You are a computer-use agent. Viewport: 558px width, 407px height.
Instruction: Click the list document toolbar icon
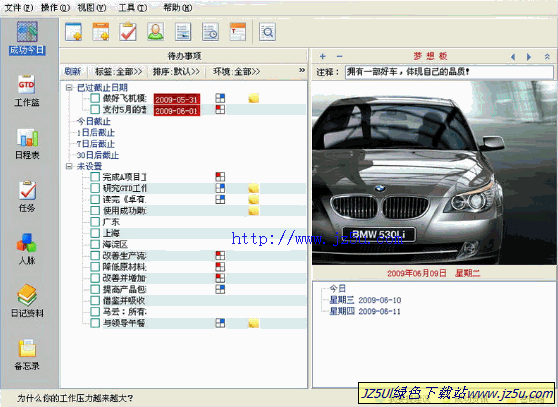(x=183, y=32)
